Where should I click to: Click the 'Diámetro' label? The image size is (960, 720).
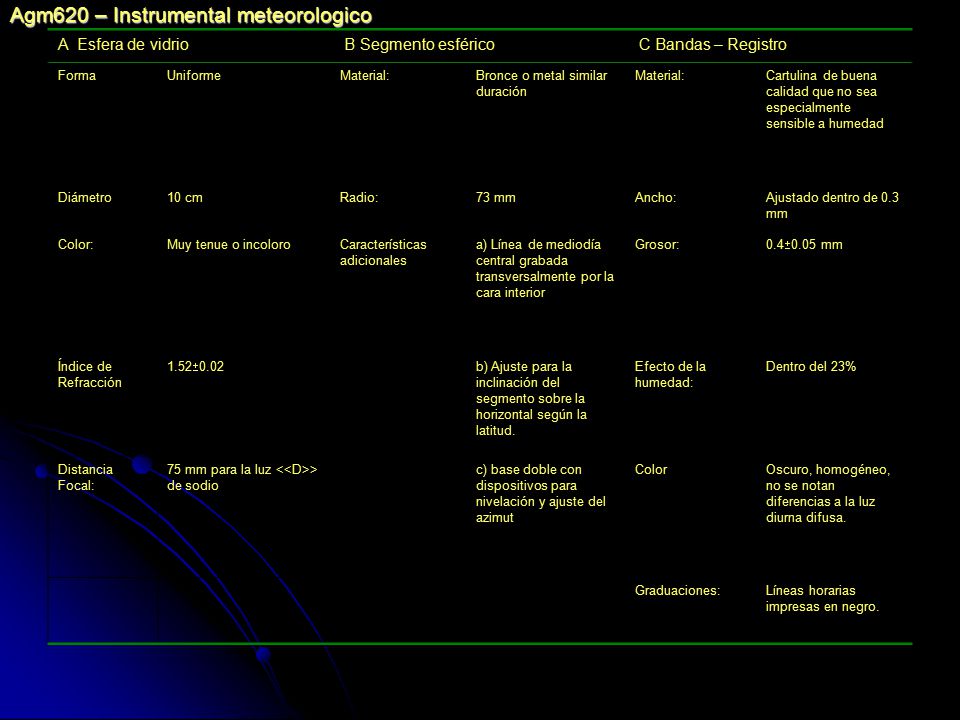point(84,197)
